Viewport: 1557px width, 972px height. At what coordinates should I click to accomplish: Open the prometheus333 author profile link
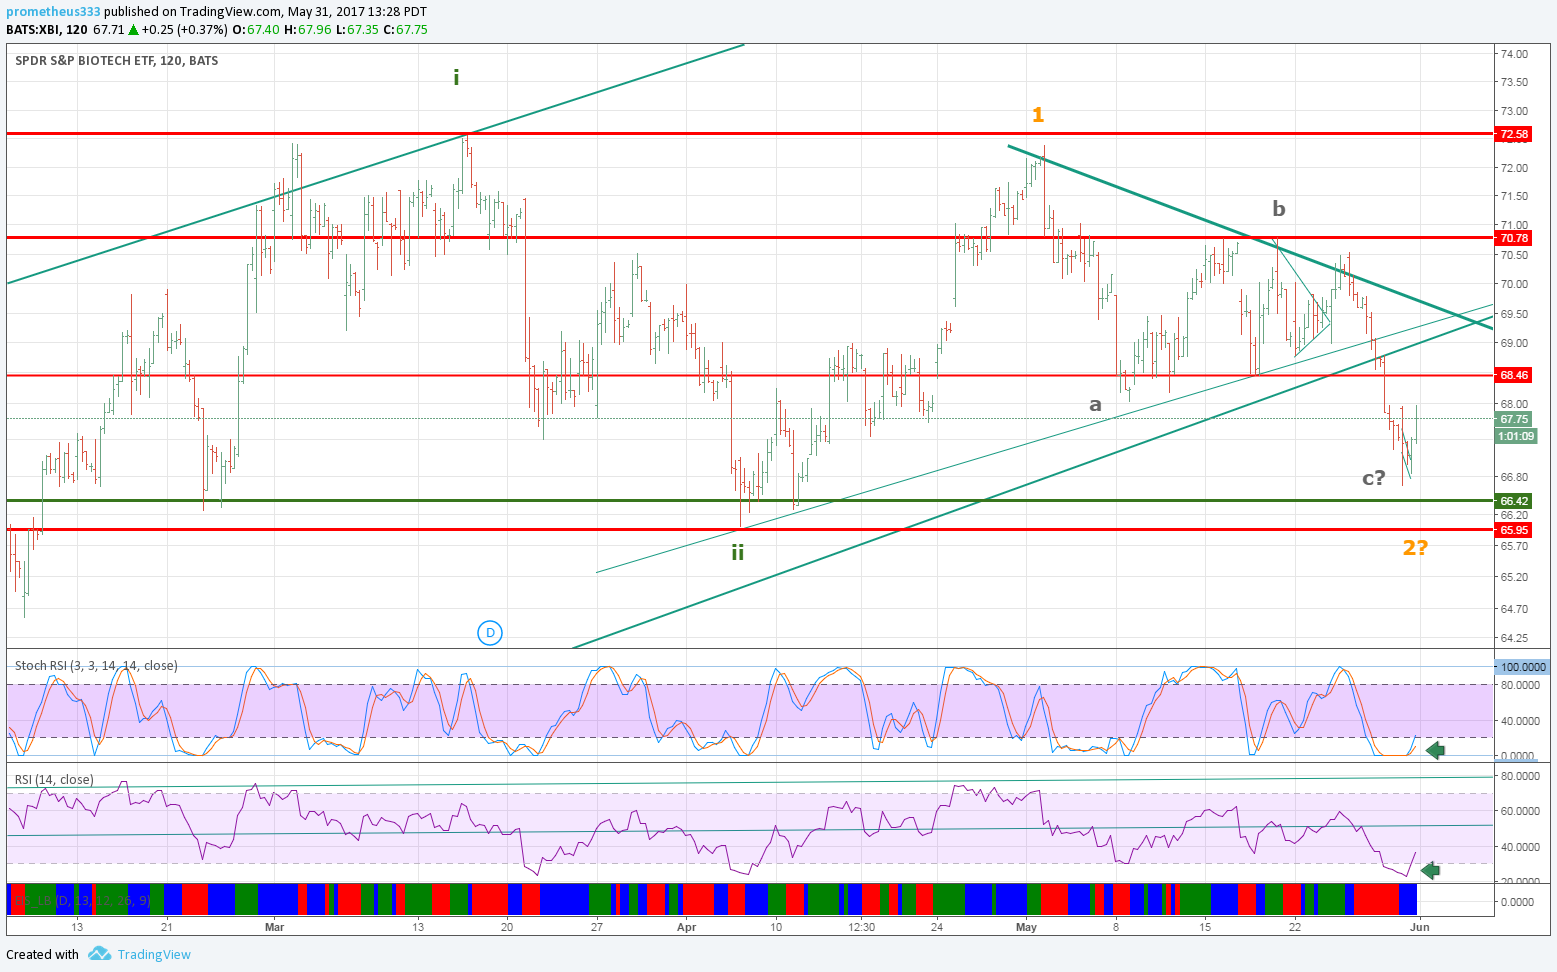53,12
